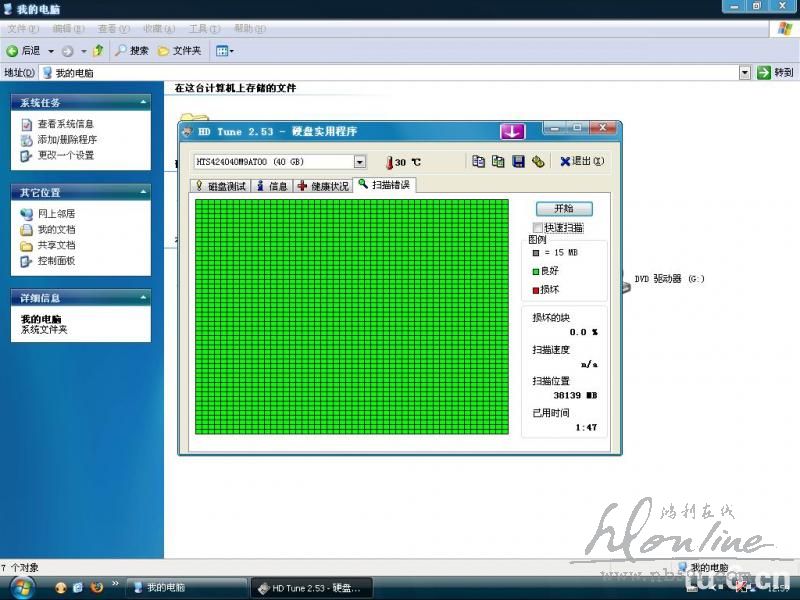Image resolution: width=800 pixels, height=600 pixels.
Task: Click the 地址 address bar field
Action: click(390, 73)
